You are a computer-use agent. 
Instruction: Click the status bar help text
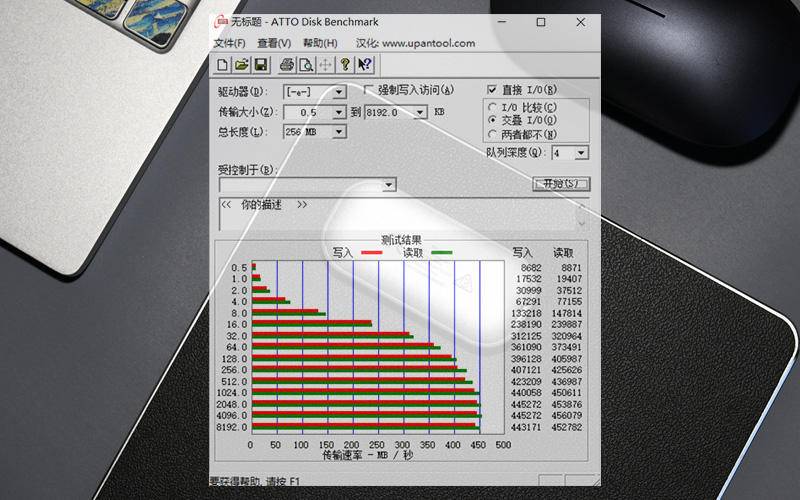[x=255, y=481]
